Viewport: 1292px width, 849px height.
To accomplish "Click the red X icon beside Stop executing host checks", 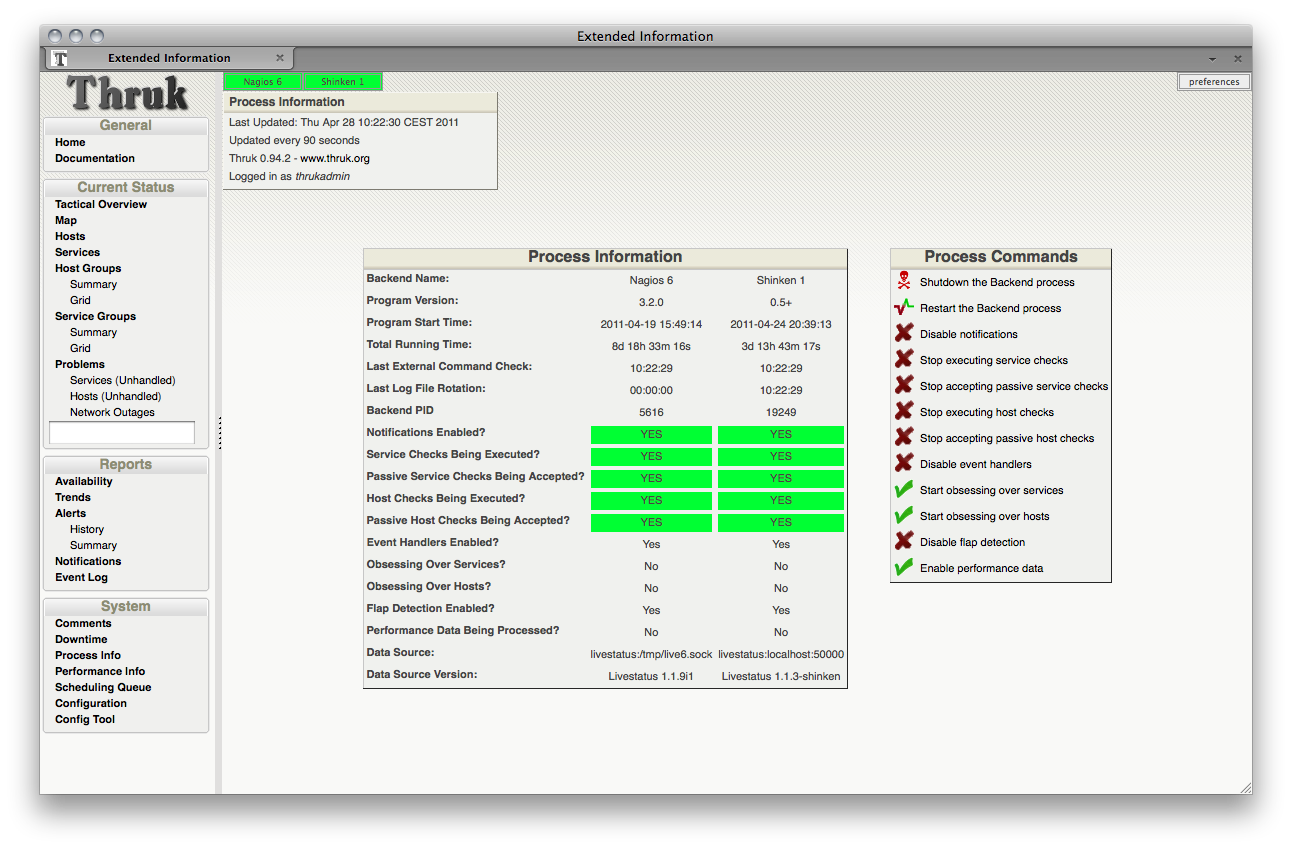I will tap(904, 411).
